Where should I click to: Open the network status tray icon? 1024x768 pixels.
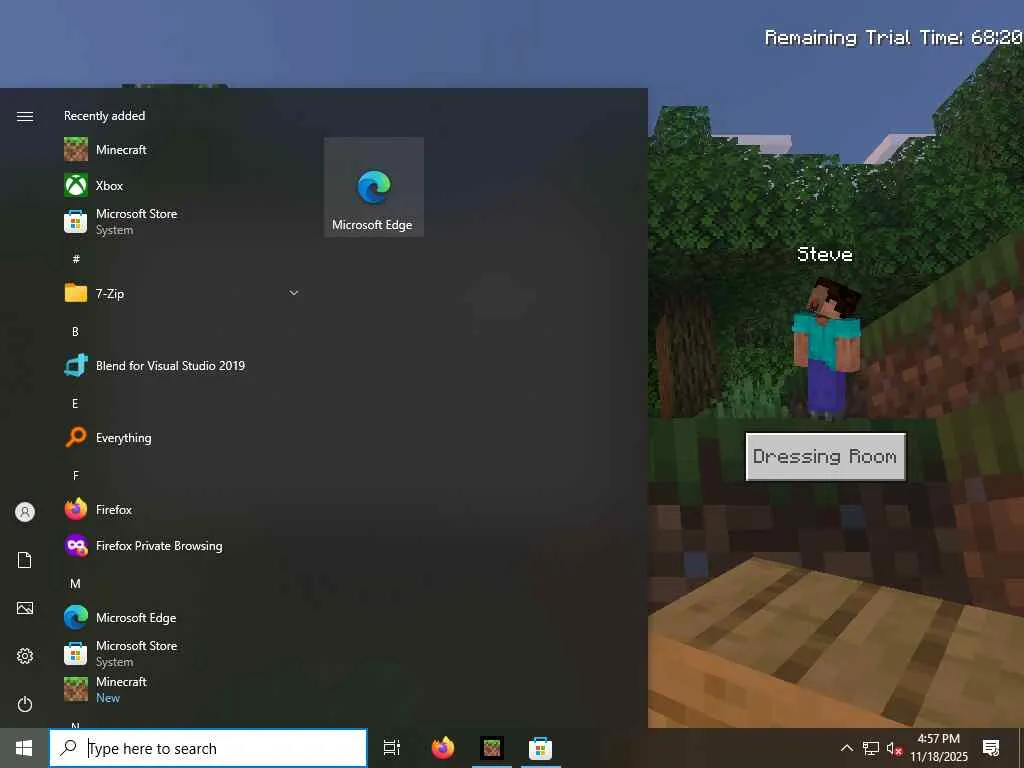[x=871, y=748]
